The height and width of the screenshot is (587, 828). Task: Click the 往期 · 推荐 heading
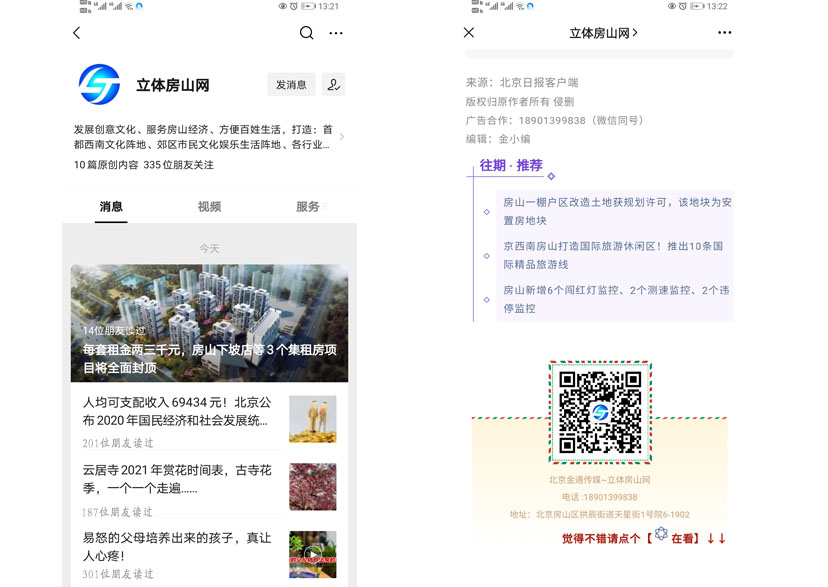pos(511,165)
